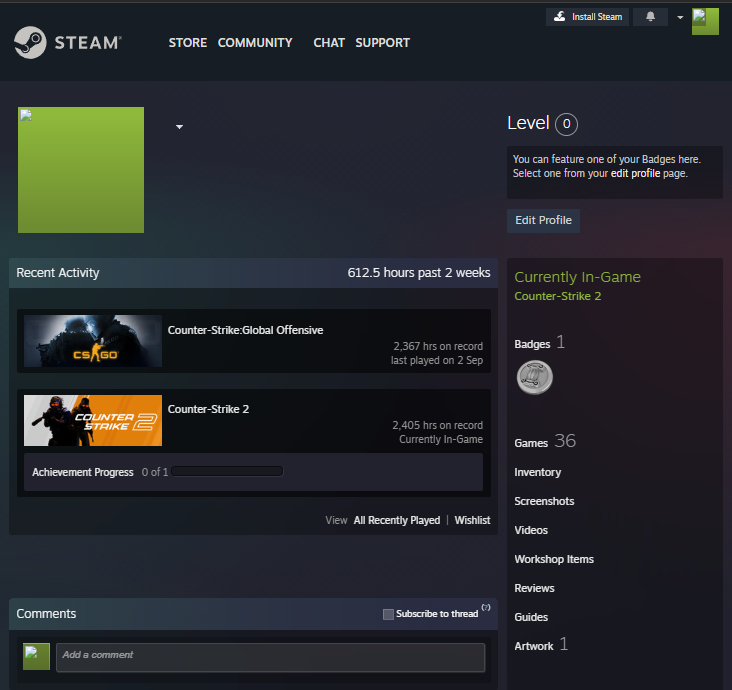Open the Counter-Strike 2 banner thumbnail
The image size is (732, 690).
coord(93,421)
